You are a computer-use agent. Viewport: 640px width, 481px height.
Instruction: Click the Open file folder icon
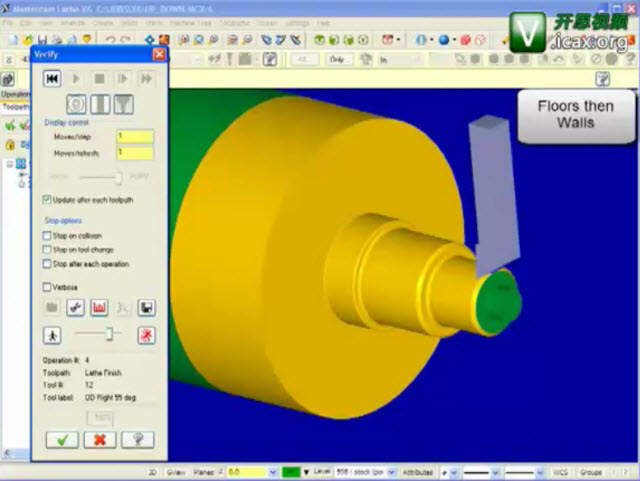[28, 40]
